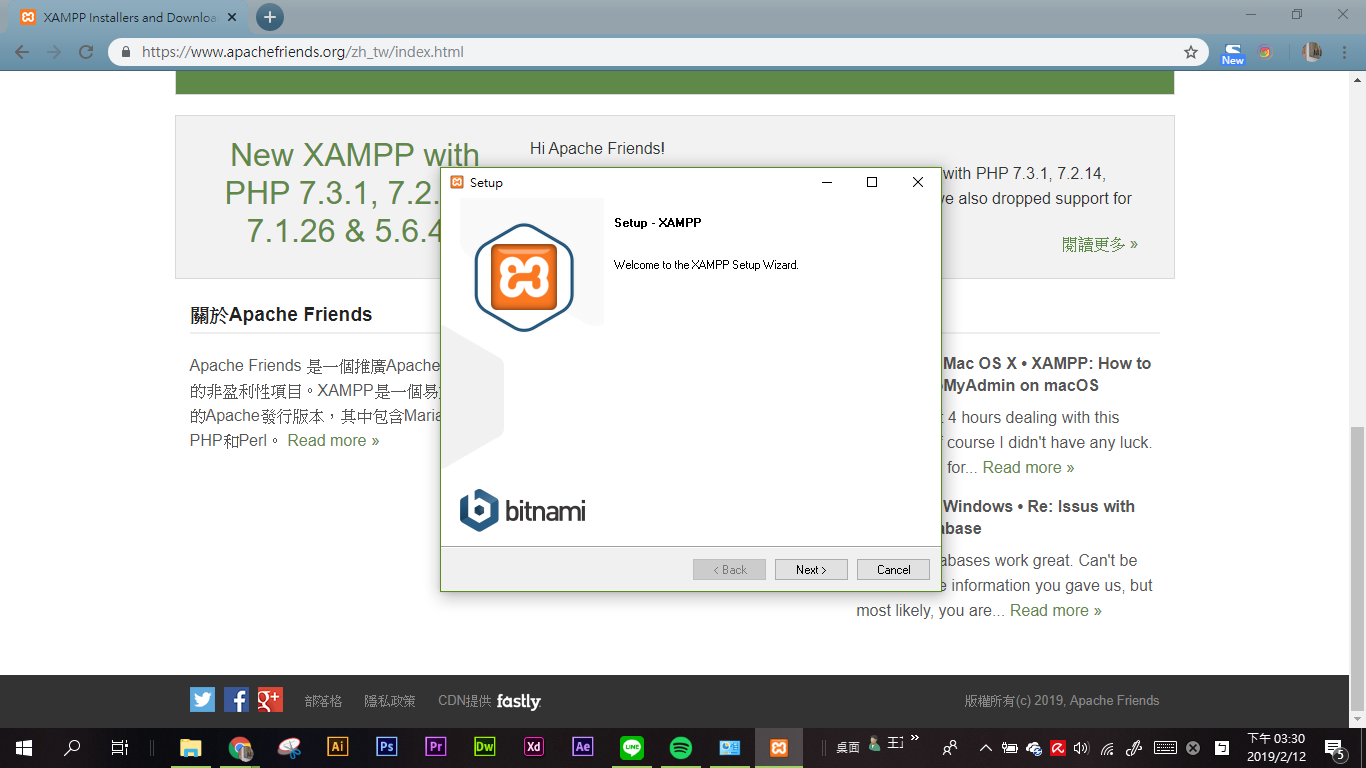Expand the 桌面 toolbar chevron in the taskbar
Screen dimensions: 1366x768
(x=914, y=738)
